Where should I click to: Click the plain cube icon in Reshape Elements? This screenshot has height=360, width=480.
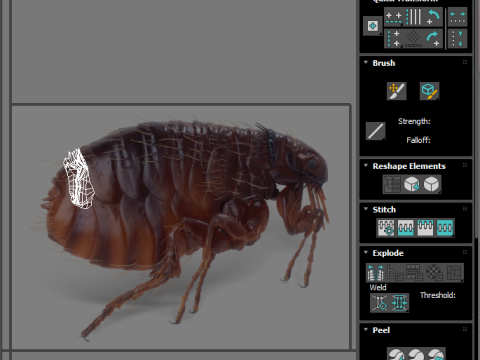(x=432, y=184)
